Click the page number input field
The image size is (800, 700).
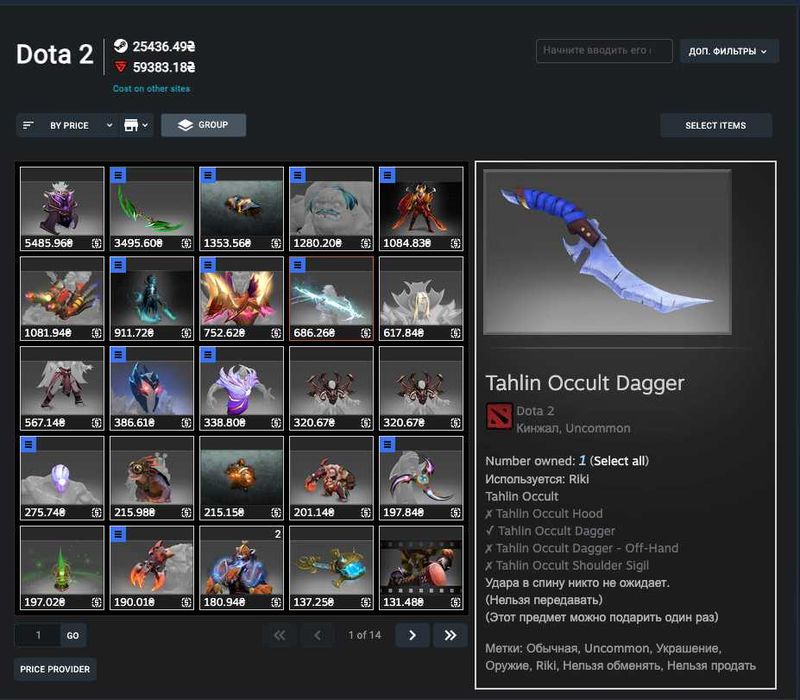point(38,635)
